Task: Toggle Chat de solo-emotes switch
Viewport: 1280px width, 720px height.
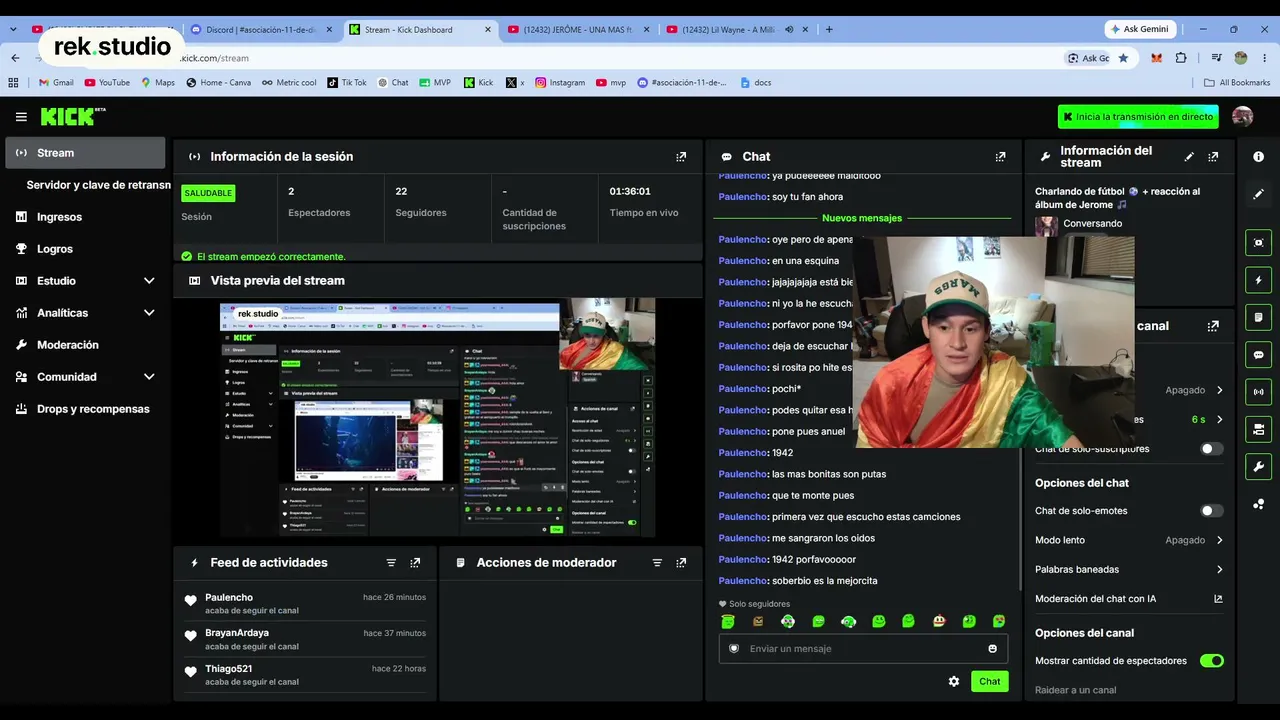Action: click(1212, 511)
